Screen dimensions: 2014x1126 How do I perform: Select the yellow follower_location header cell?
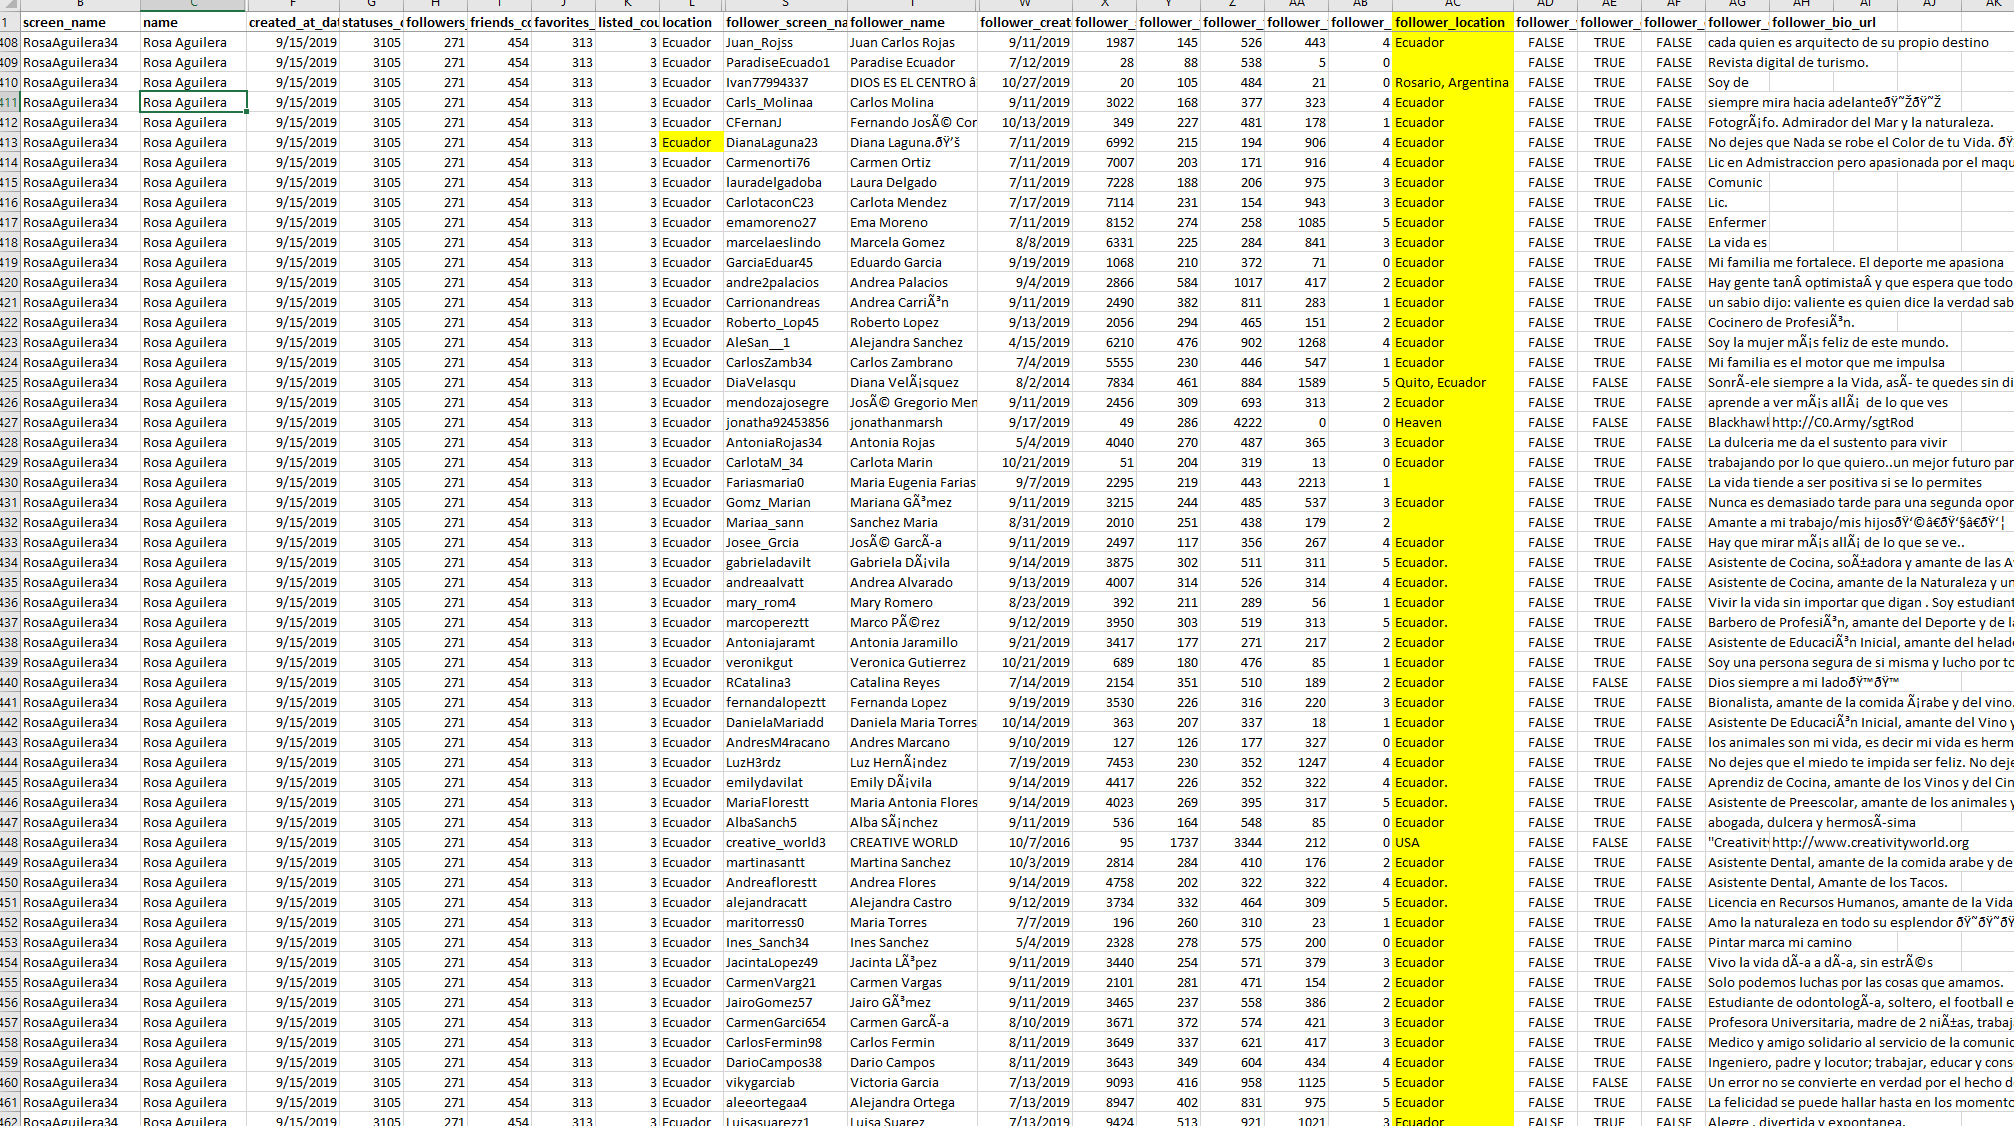click(x=1452, y=22)
